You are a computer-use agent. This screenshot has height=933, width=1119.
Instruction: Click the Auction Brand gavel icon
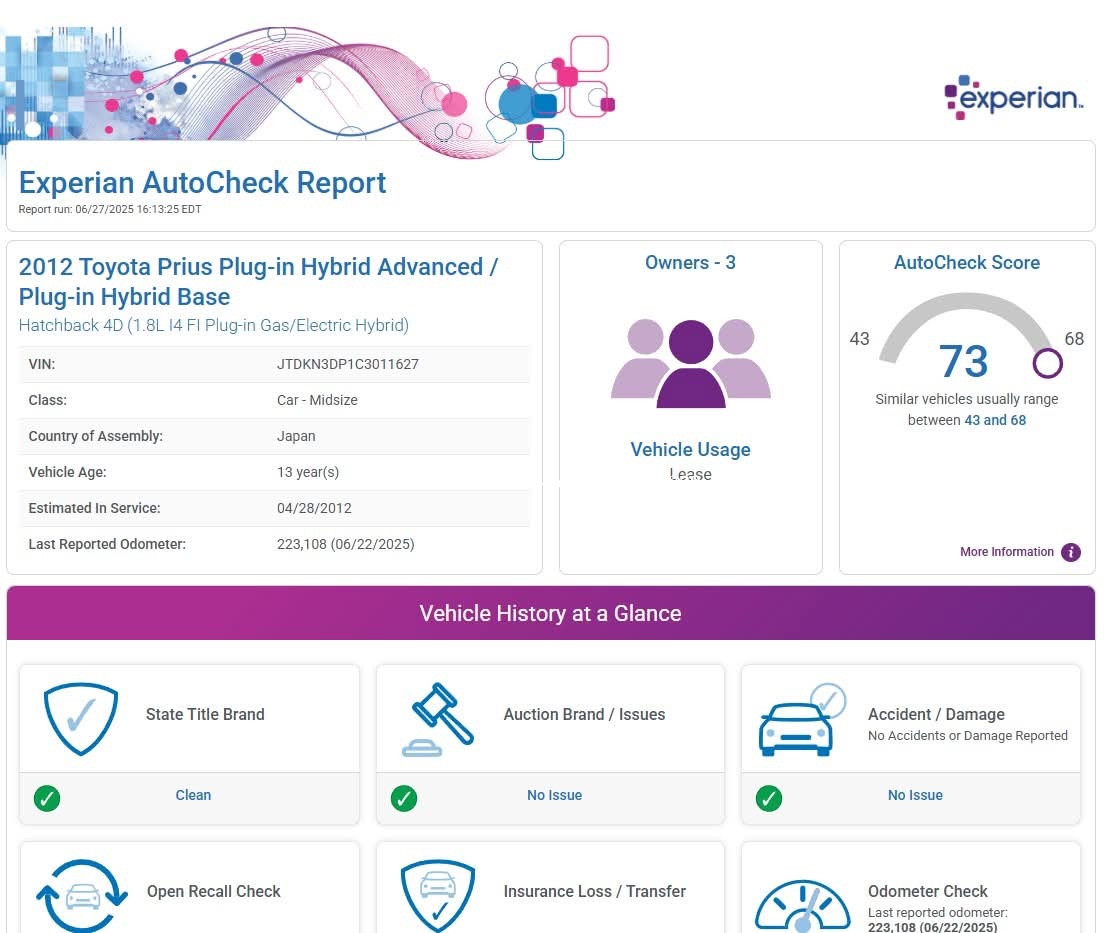click(x=437, y=720)
